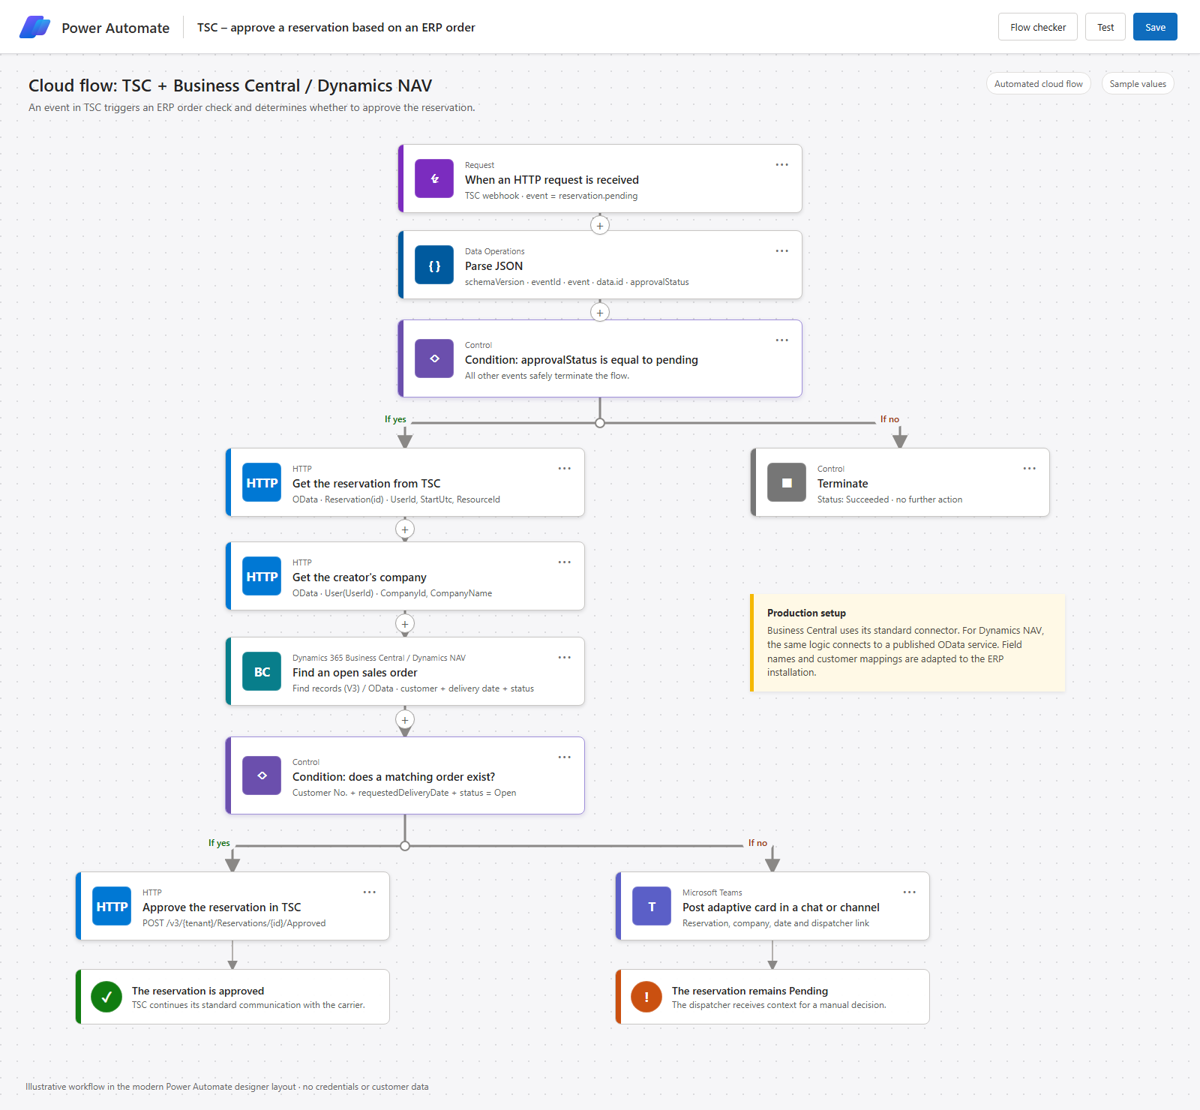Click 'If no' label above Teams branch
The height and width of the screenshot is (1110, 1200).
coord(758,843)
